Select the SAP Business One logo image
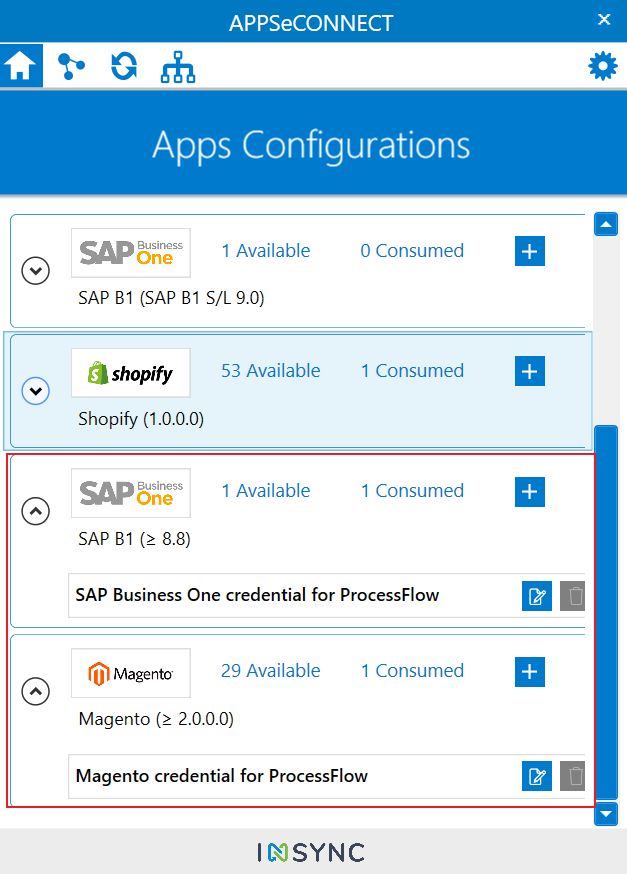Screen dimensions: 627x874 click(130, 253)
